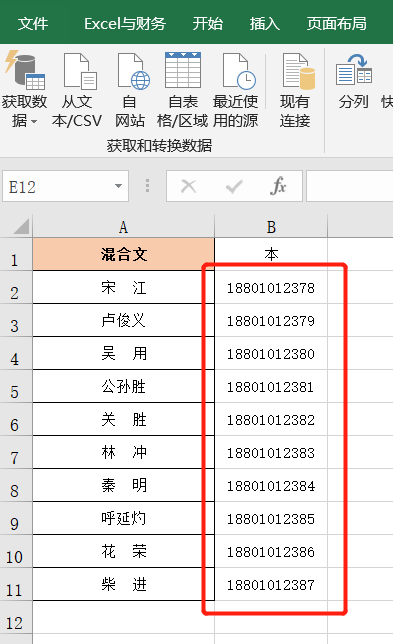This screenshot has height=644, width=393.
Task: Click the header cell 混合文
Action: 123,254
